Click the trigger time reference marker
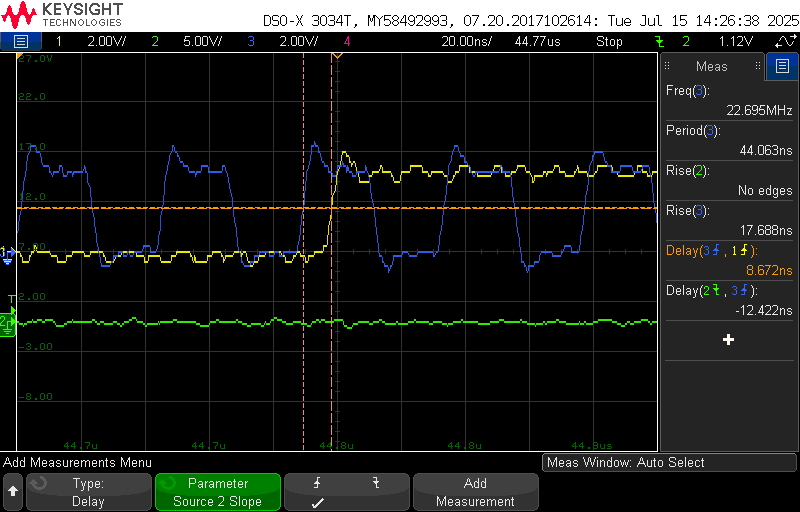 coord(336,57)
